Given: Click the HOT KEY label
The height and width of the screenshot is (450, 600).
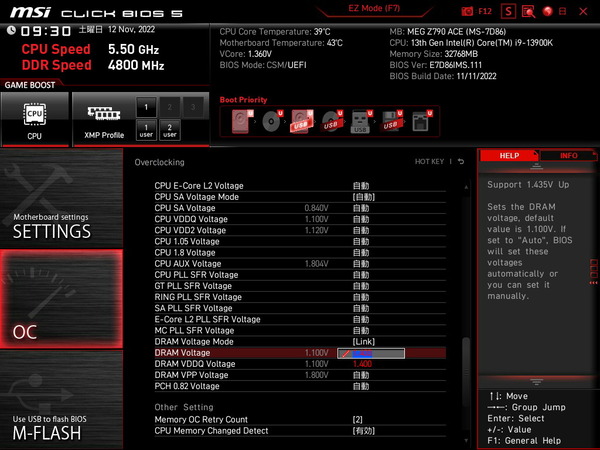Looking at the screenshot, I should [429, 161].
